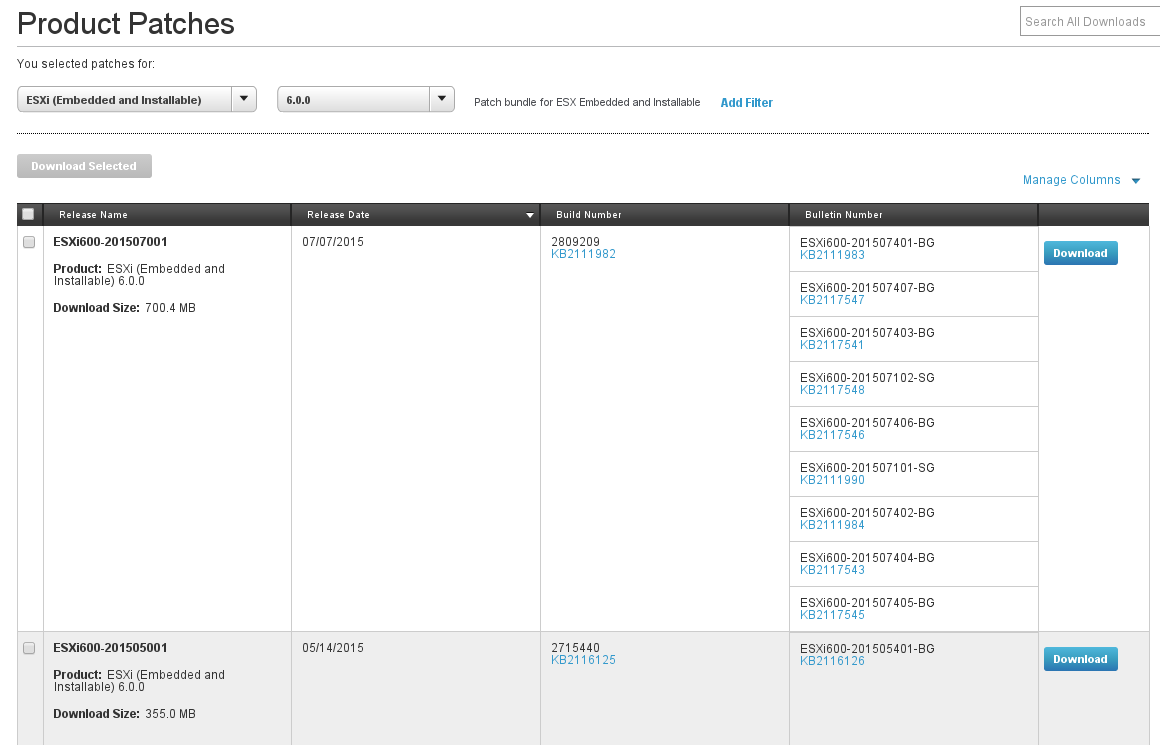
Task: Click the ESXi600-201505001 release name
Action: click(x=110, y=648)
